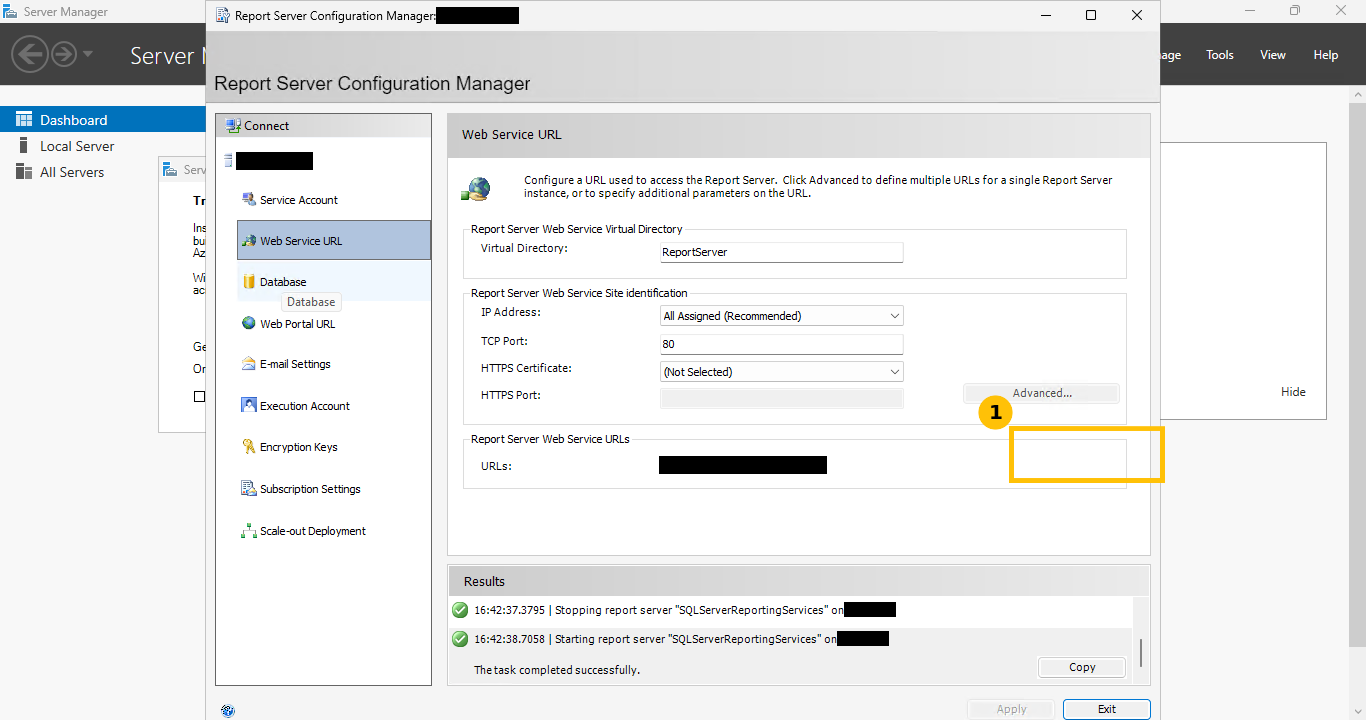Open Server Manager navigation history dropdown arrow
This screenshot has width=1366, height=720.
(88, 54)
